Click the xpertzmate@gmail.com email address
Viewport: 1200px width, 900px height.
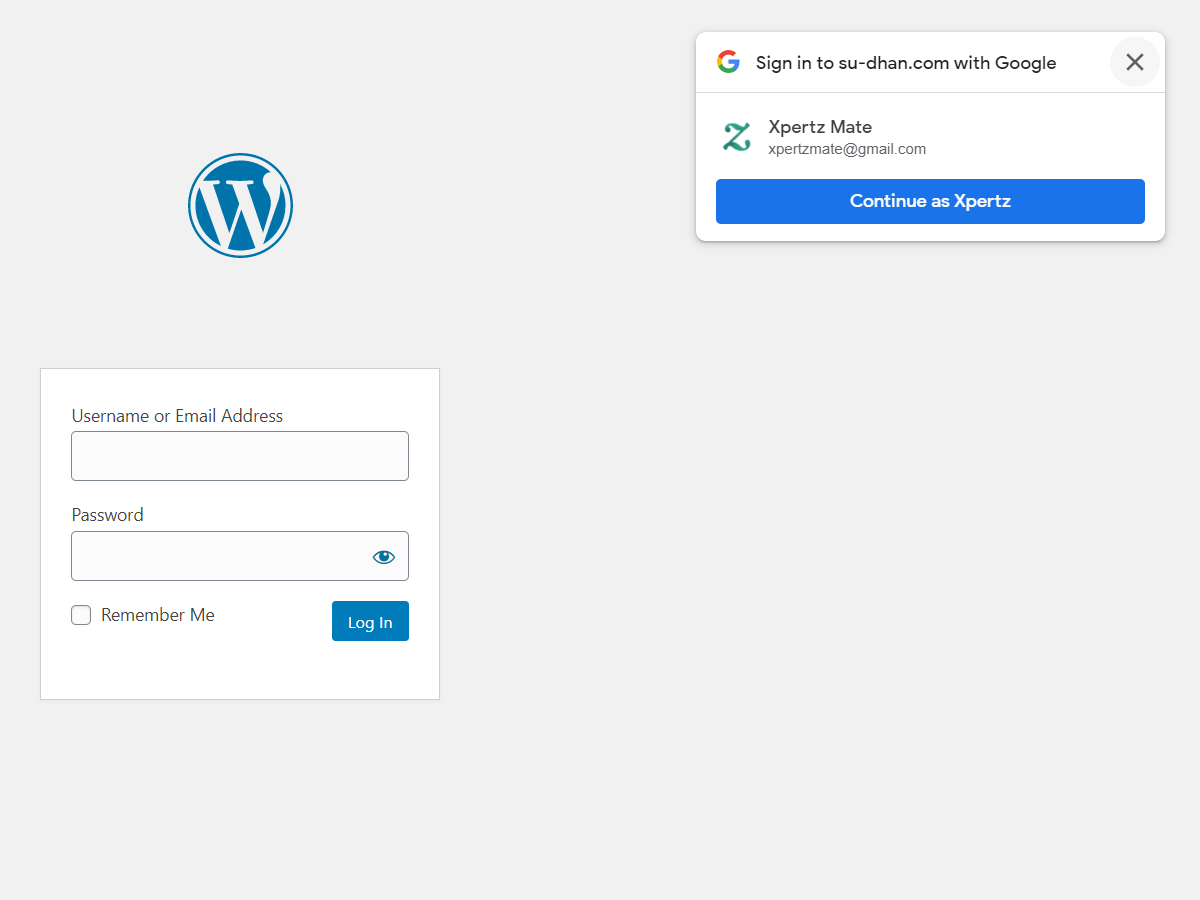(x=847, y=149)
